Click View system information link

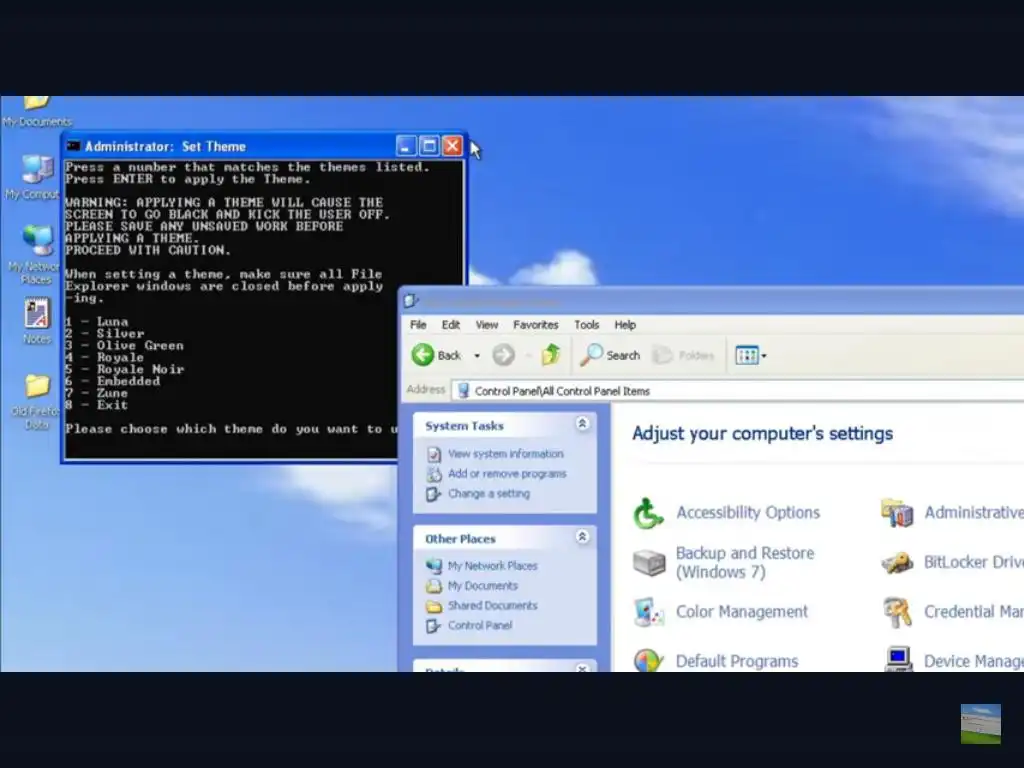pos(505,453)
